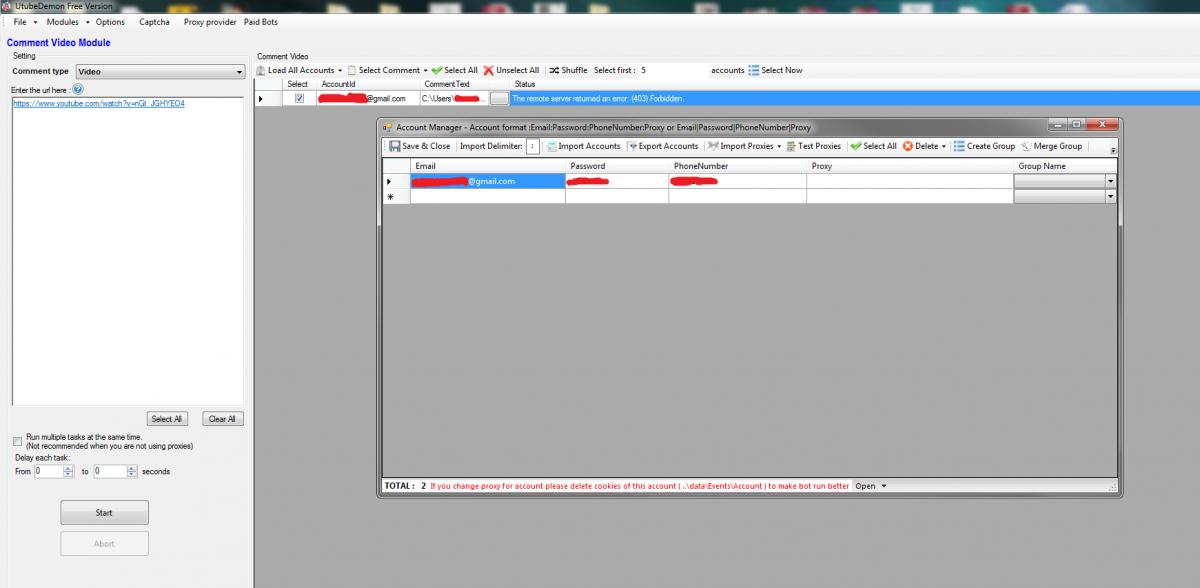Click Unselect All with red X icon
Screen dimensions: 1200x588
click(511, 70)
